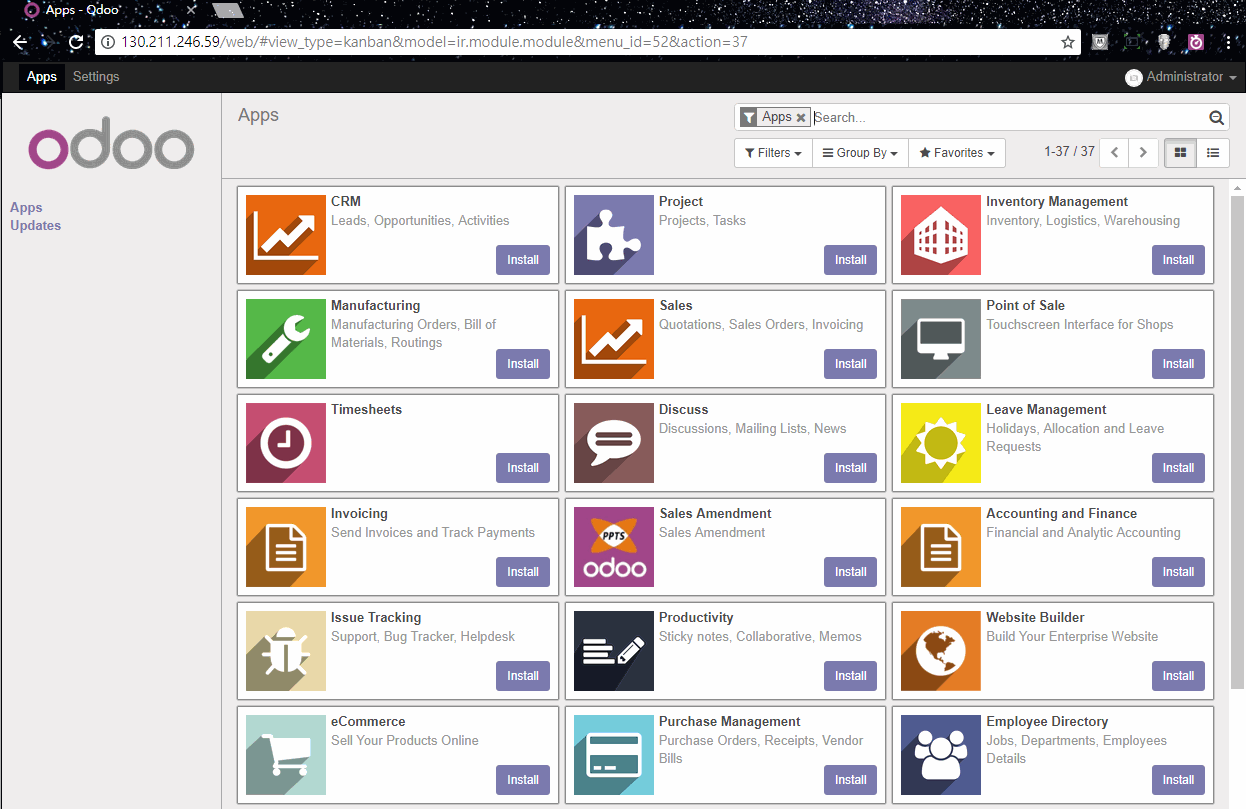Screen dimensions: 1246x809
Task: Click the Sales Amendment PPTS odoo icon
Action: 614,547
